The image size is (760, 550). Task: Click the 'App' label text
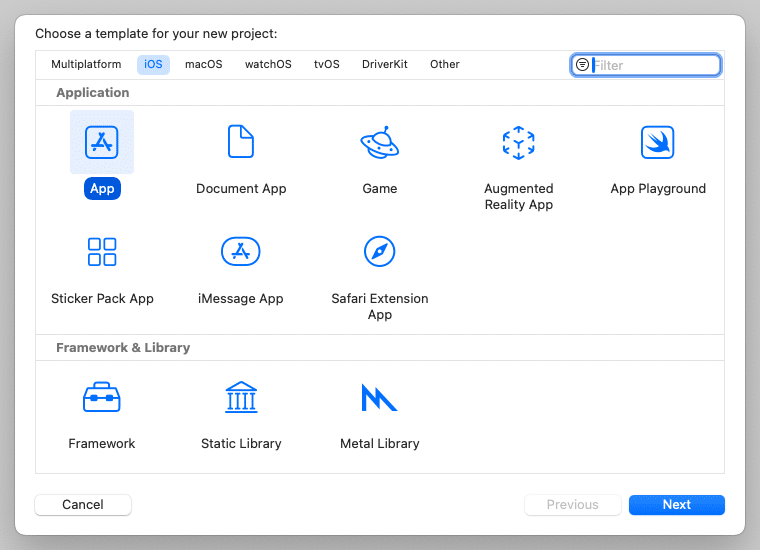pos(102,189)
